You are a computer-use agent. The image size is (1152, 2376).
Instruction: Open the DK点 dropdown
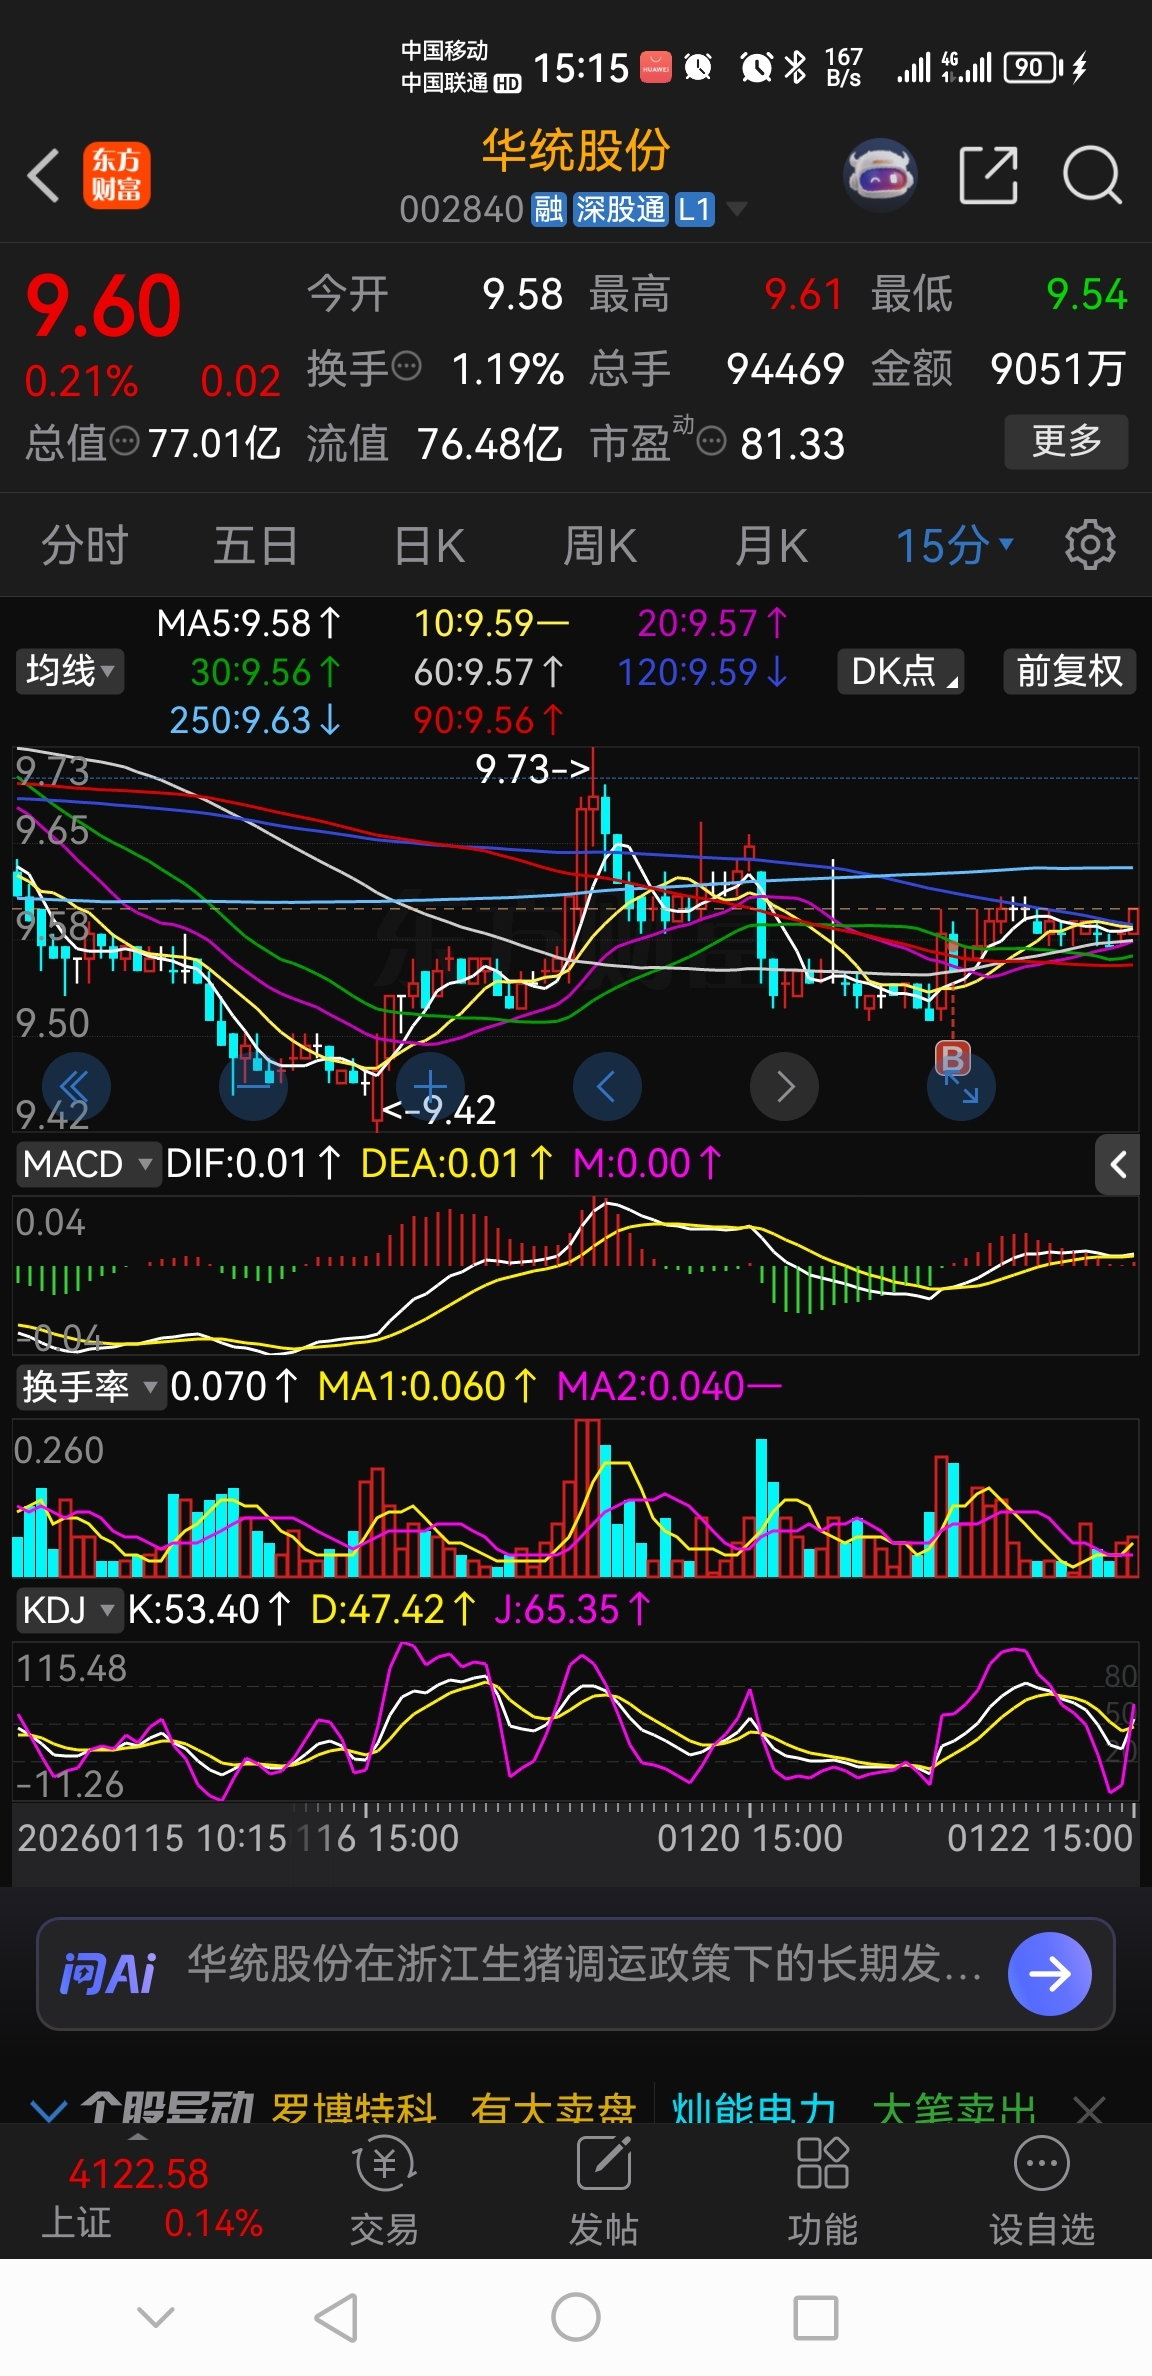click(900, 671)
